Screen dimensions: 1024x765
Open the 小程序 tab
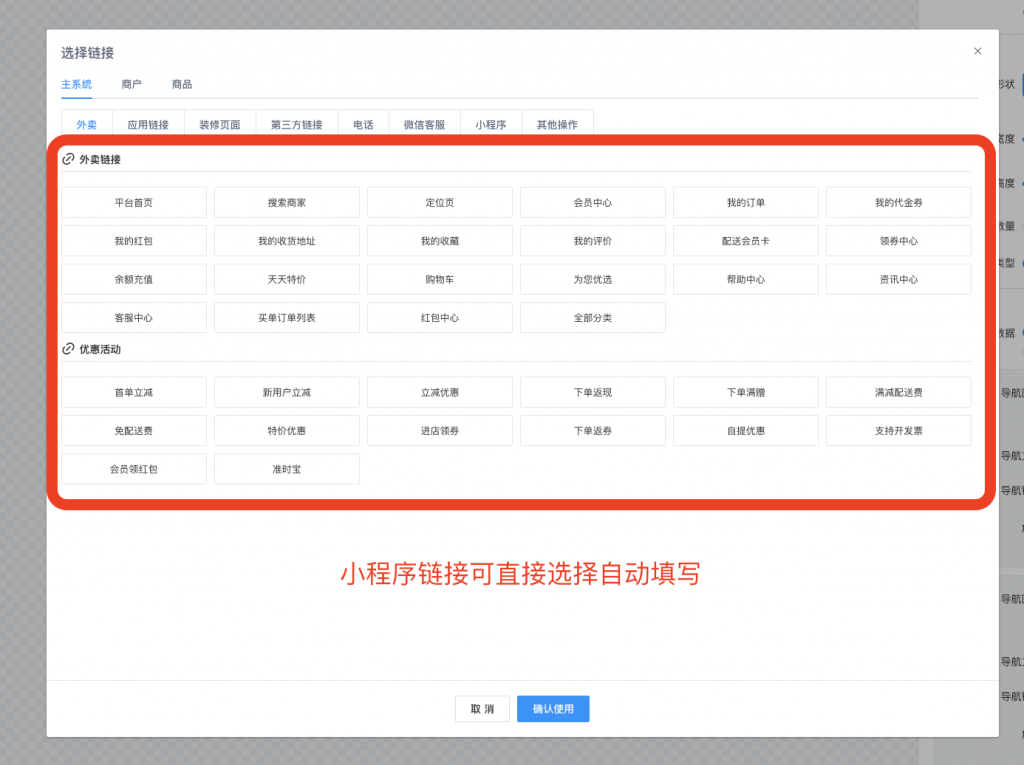tap(490, 122)
